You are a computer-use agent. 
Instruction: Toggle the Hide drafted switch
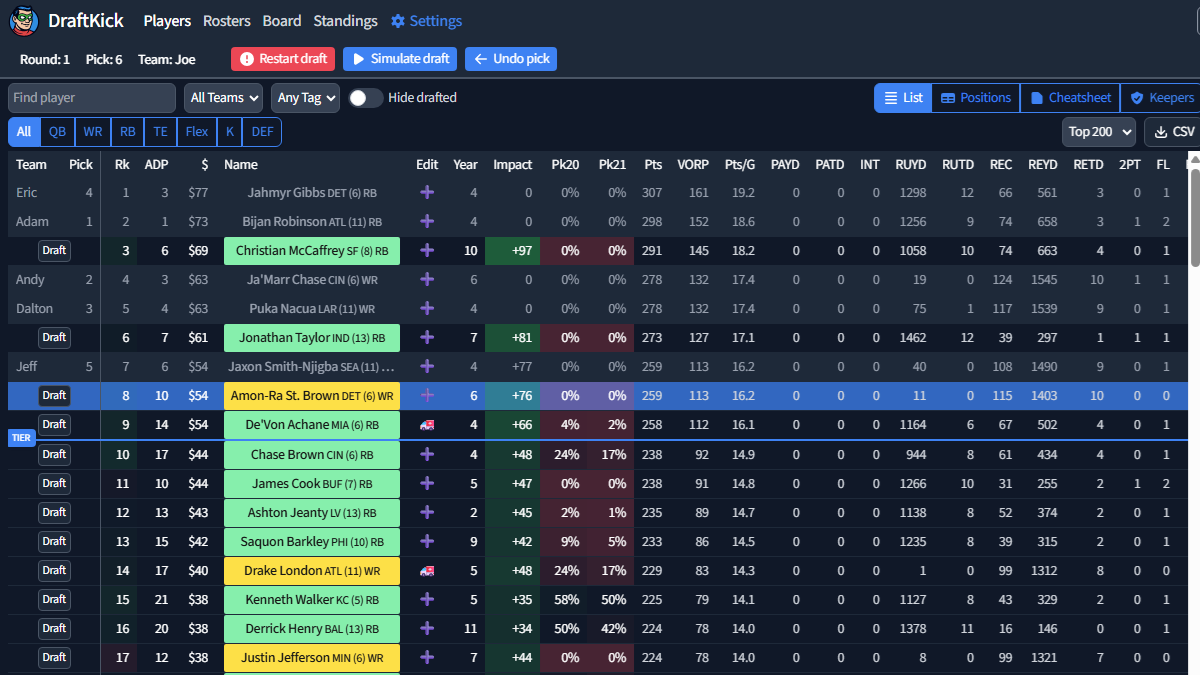pos(366,98)
